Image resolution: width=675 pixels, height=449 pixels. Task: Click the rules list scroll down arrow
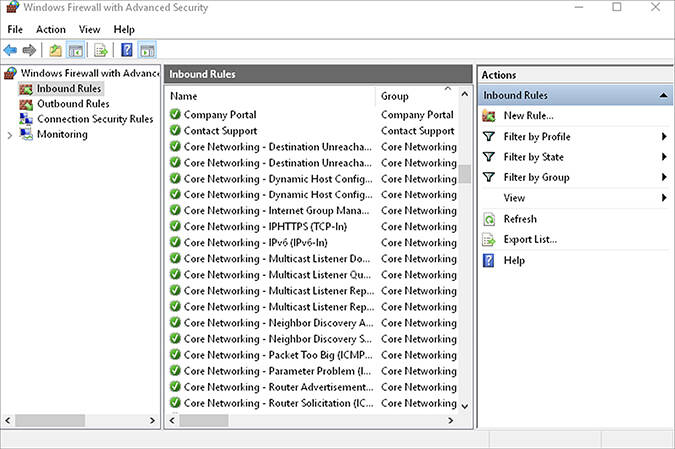pos(464,406)
